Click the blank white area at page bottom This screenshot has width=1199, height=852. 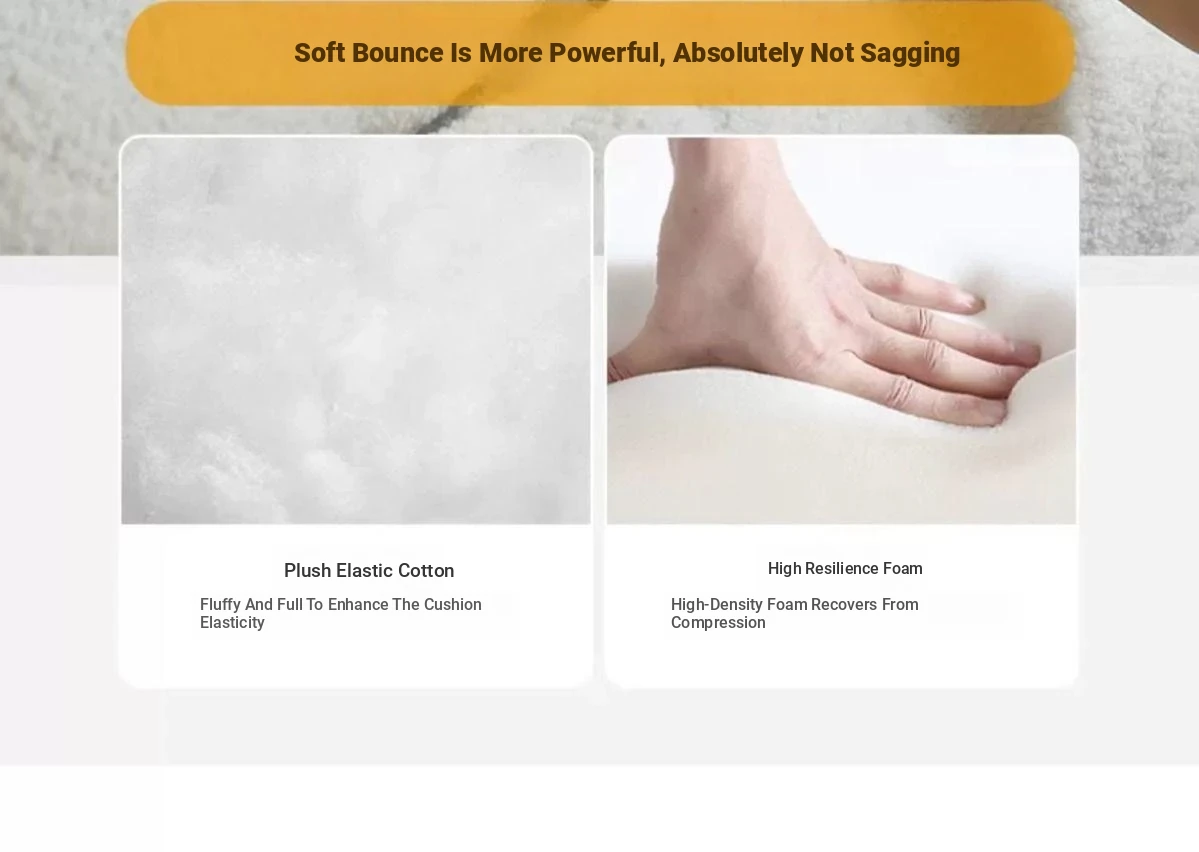click(600, 809)
